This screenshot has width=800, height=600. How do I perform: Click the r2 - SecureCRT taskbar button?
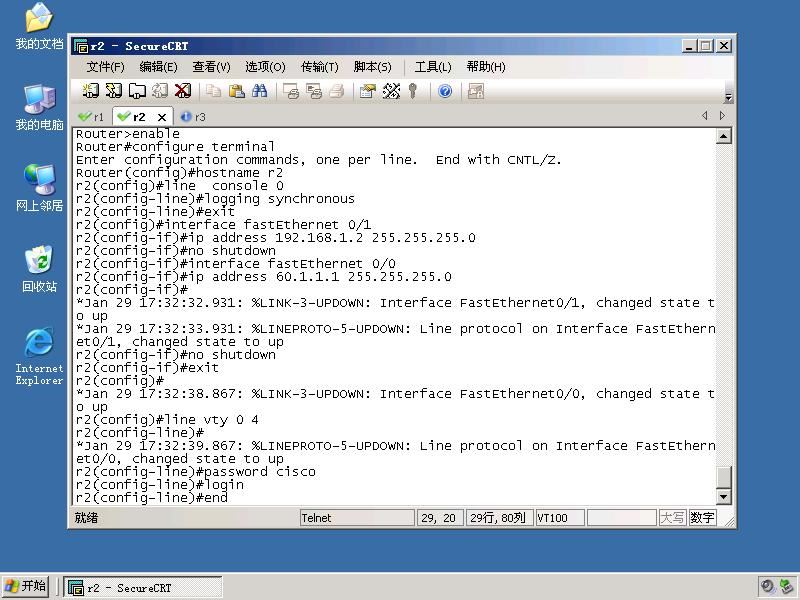(x=143, y=587)
